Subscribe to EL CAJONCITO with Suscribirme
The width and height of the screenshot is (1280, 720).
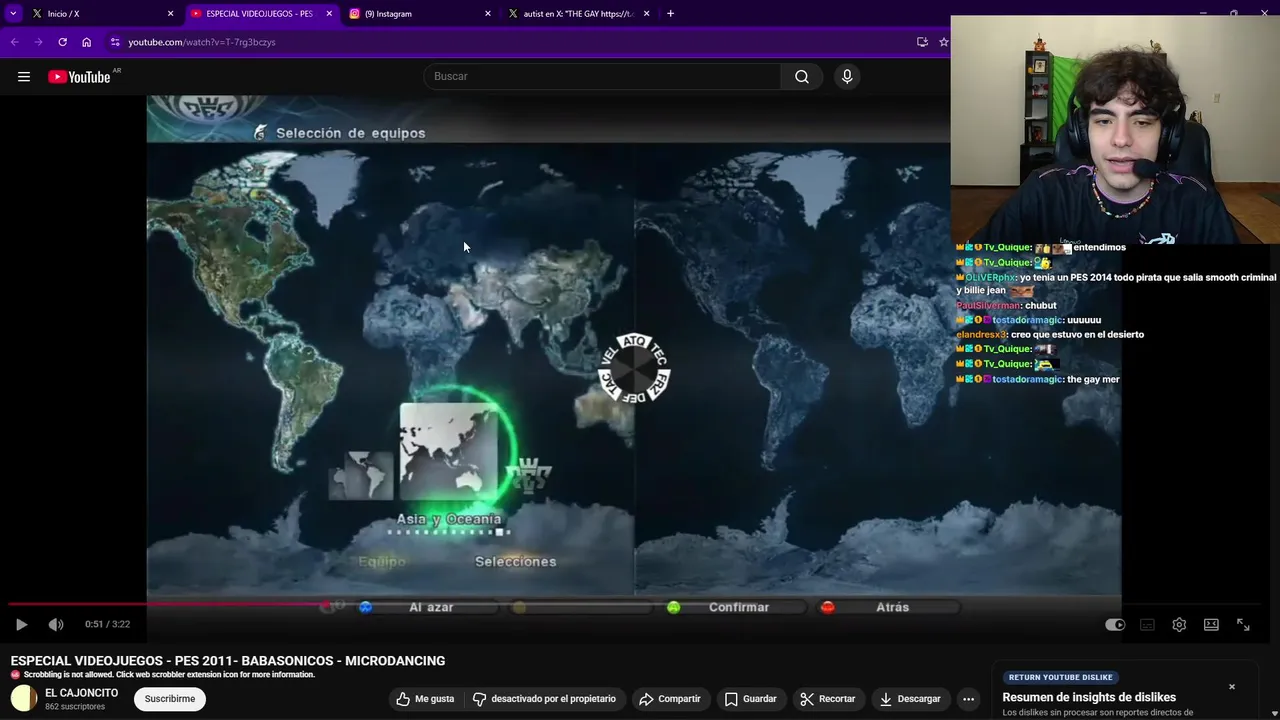169,699
